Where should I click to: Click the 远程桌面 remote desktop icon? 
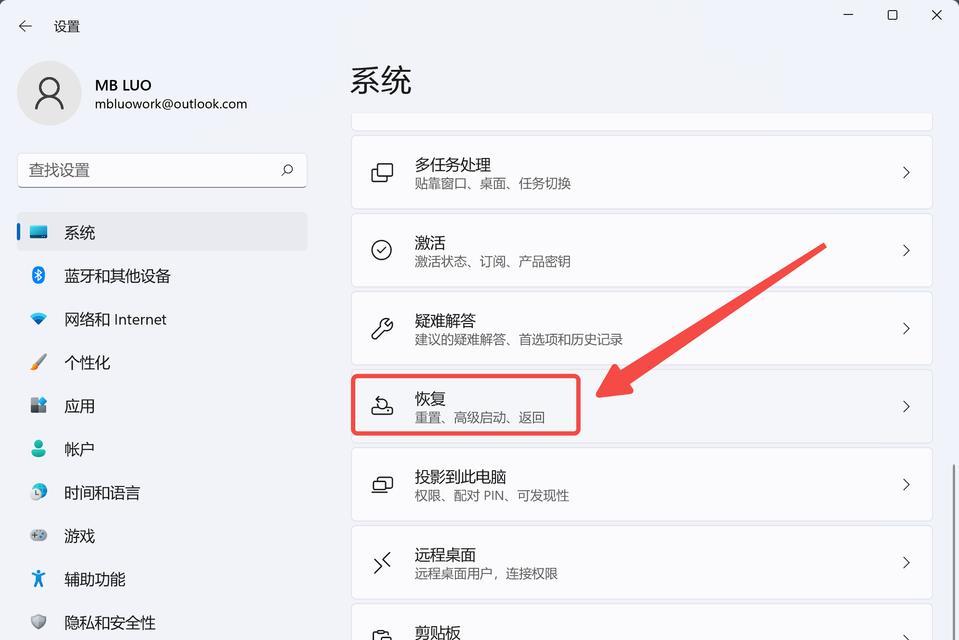[x=382, y=562]
